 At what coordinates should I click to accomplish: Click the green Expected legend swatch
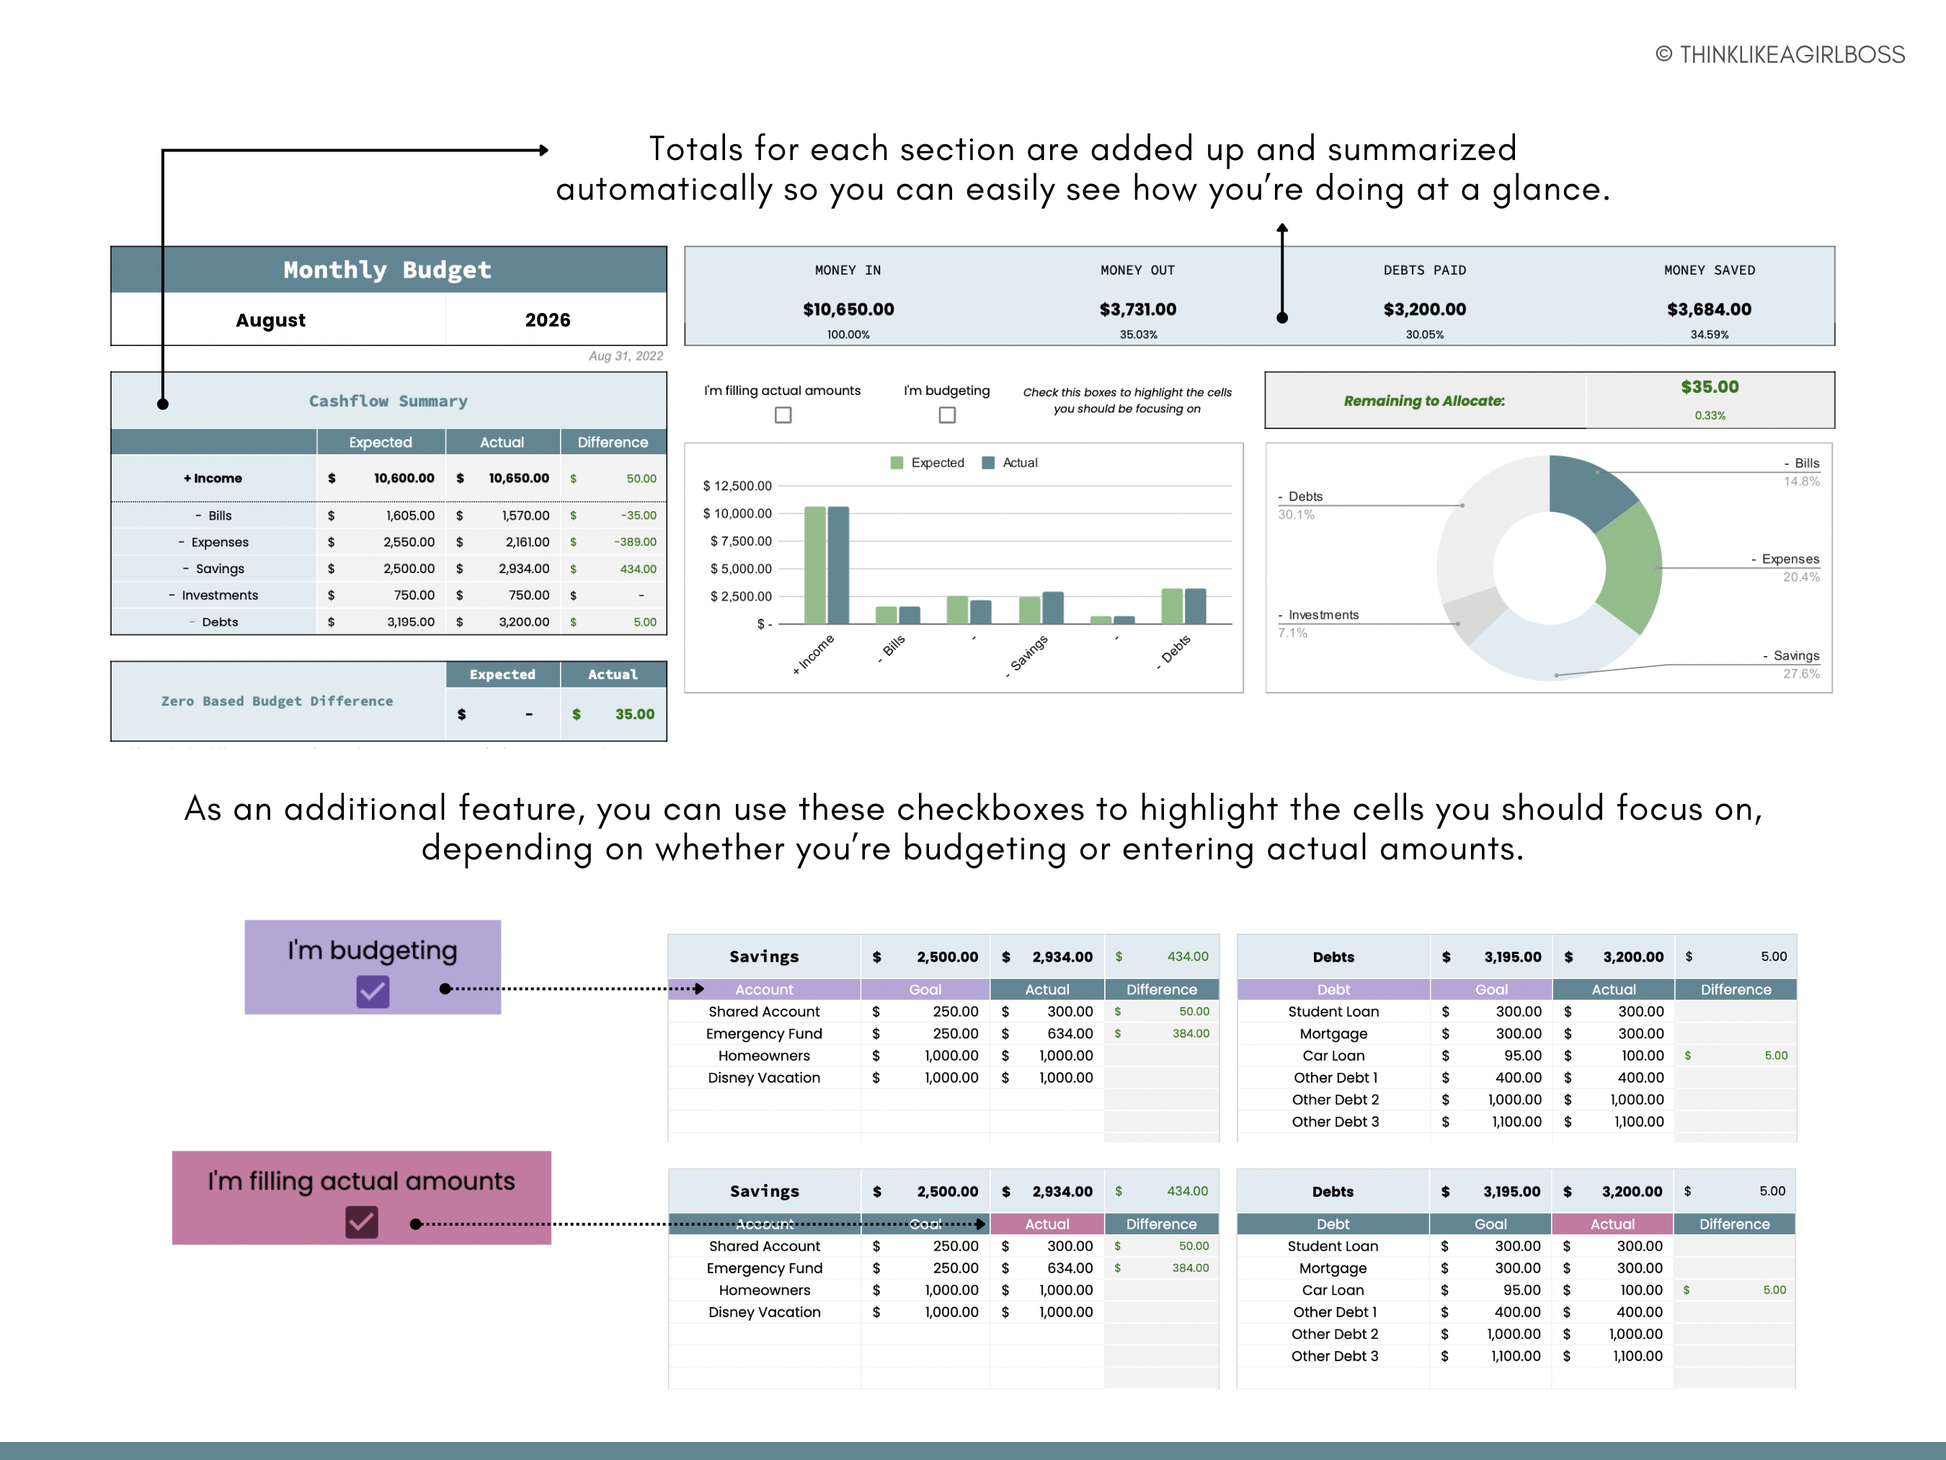(x=897, y=463)
